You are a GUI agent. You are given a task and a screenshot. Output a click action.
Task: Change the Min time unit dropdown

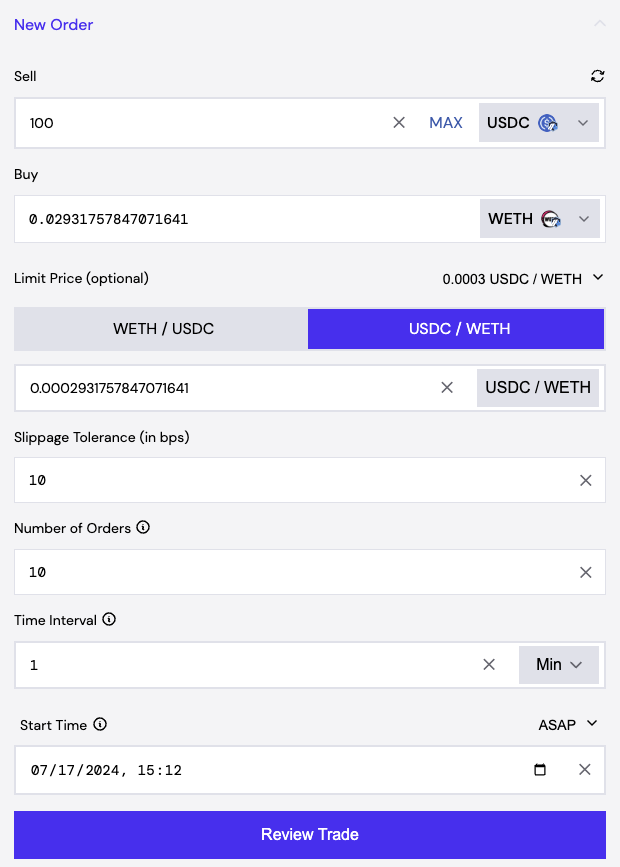558,664
